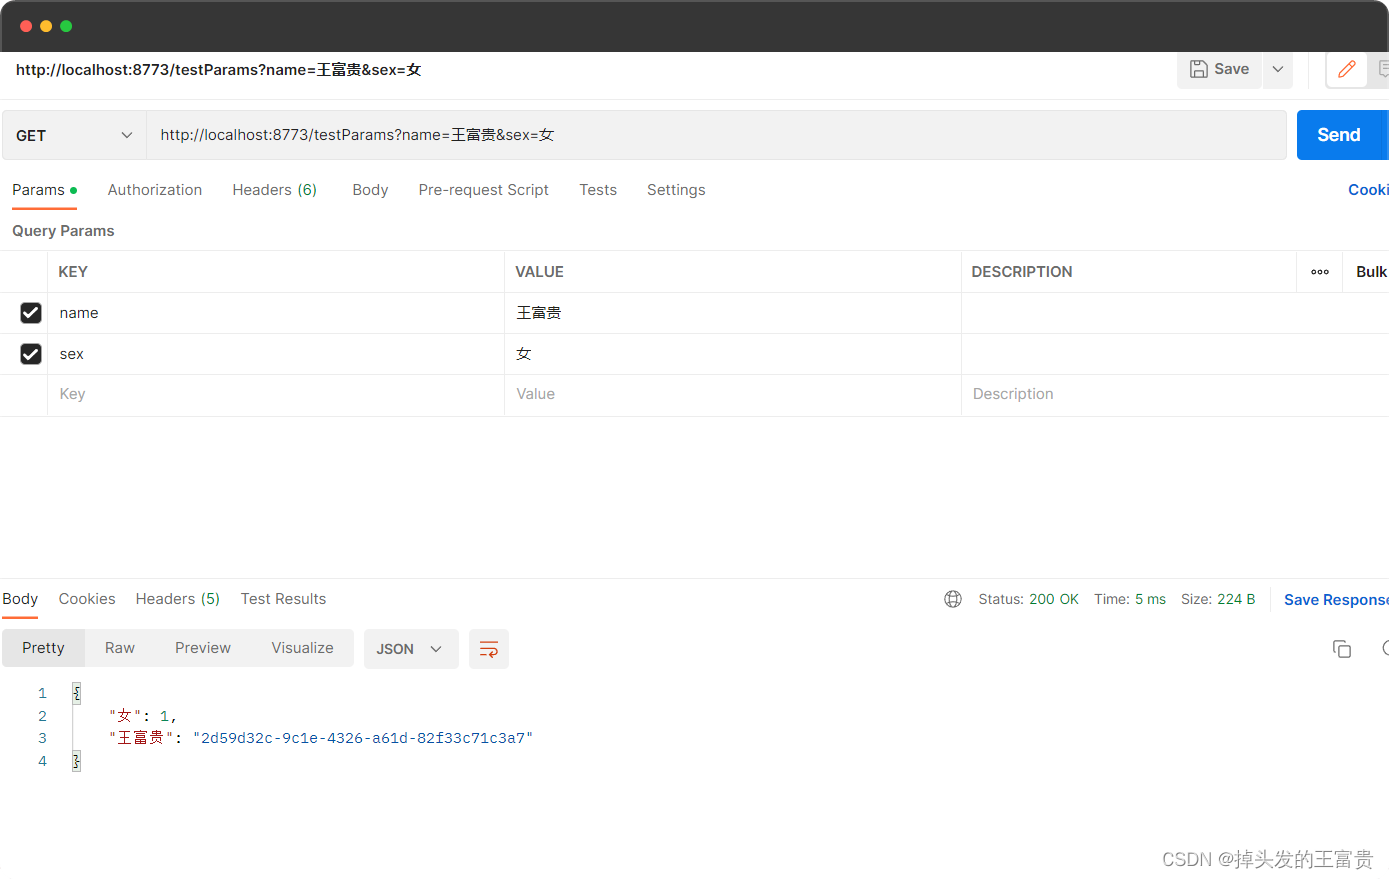This screenshot has width=1389, height=879.
Task: Open the JSON format dropdown
Action: tap(411, 649)
